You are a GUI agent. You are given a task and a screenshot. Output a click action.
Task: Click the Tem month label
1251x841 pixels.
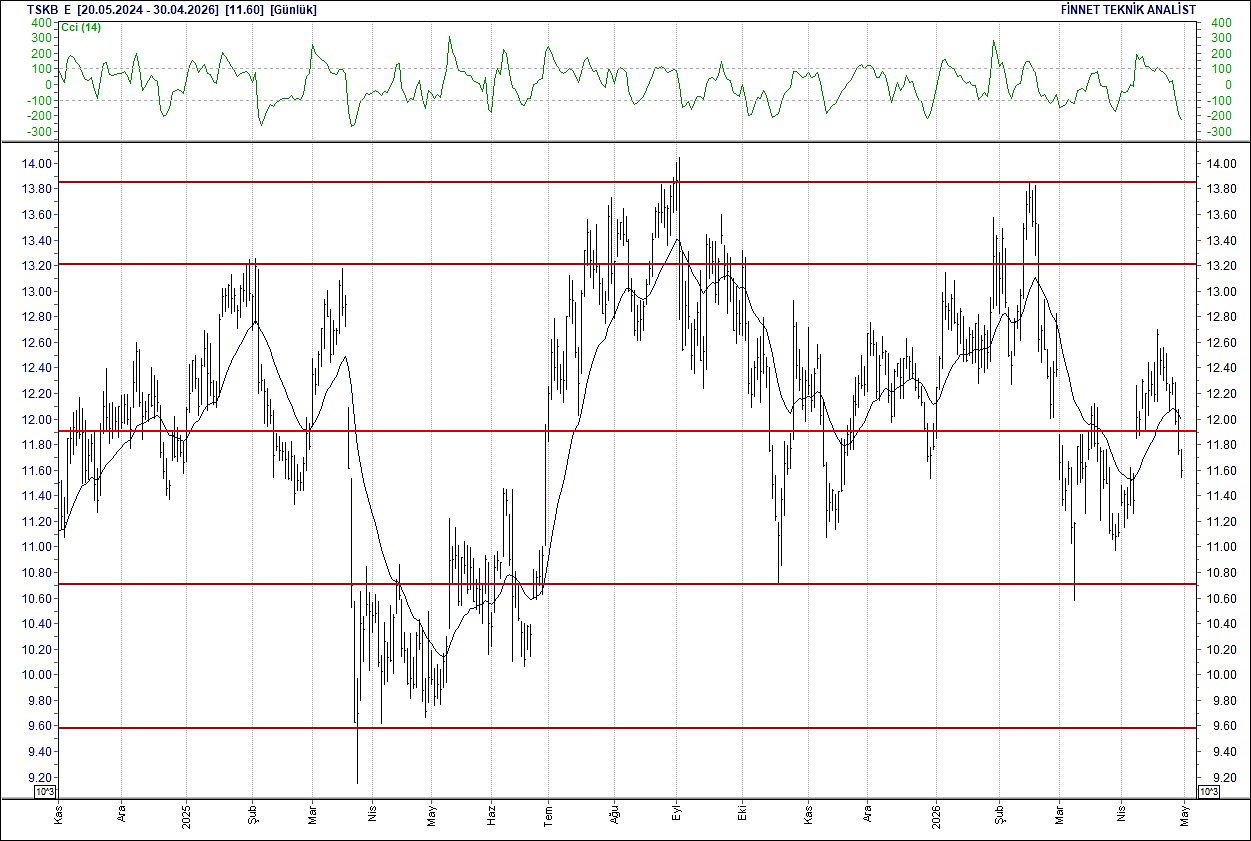tap(548, 816)
